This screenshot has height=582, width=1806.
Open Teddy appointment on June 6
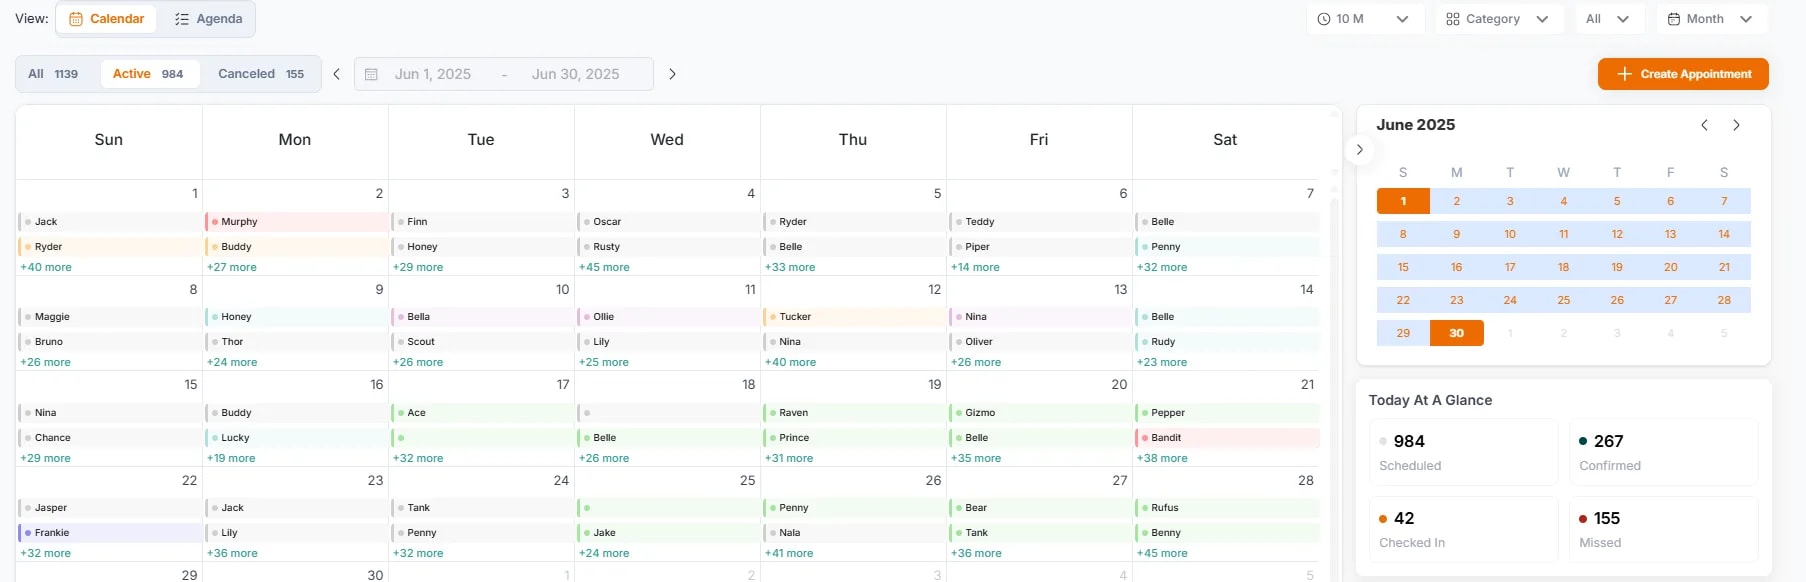coord(1040,222)
